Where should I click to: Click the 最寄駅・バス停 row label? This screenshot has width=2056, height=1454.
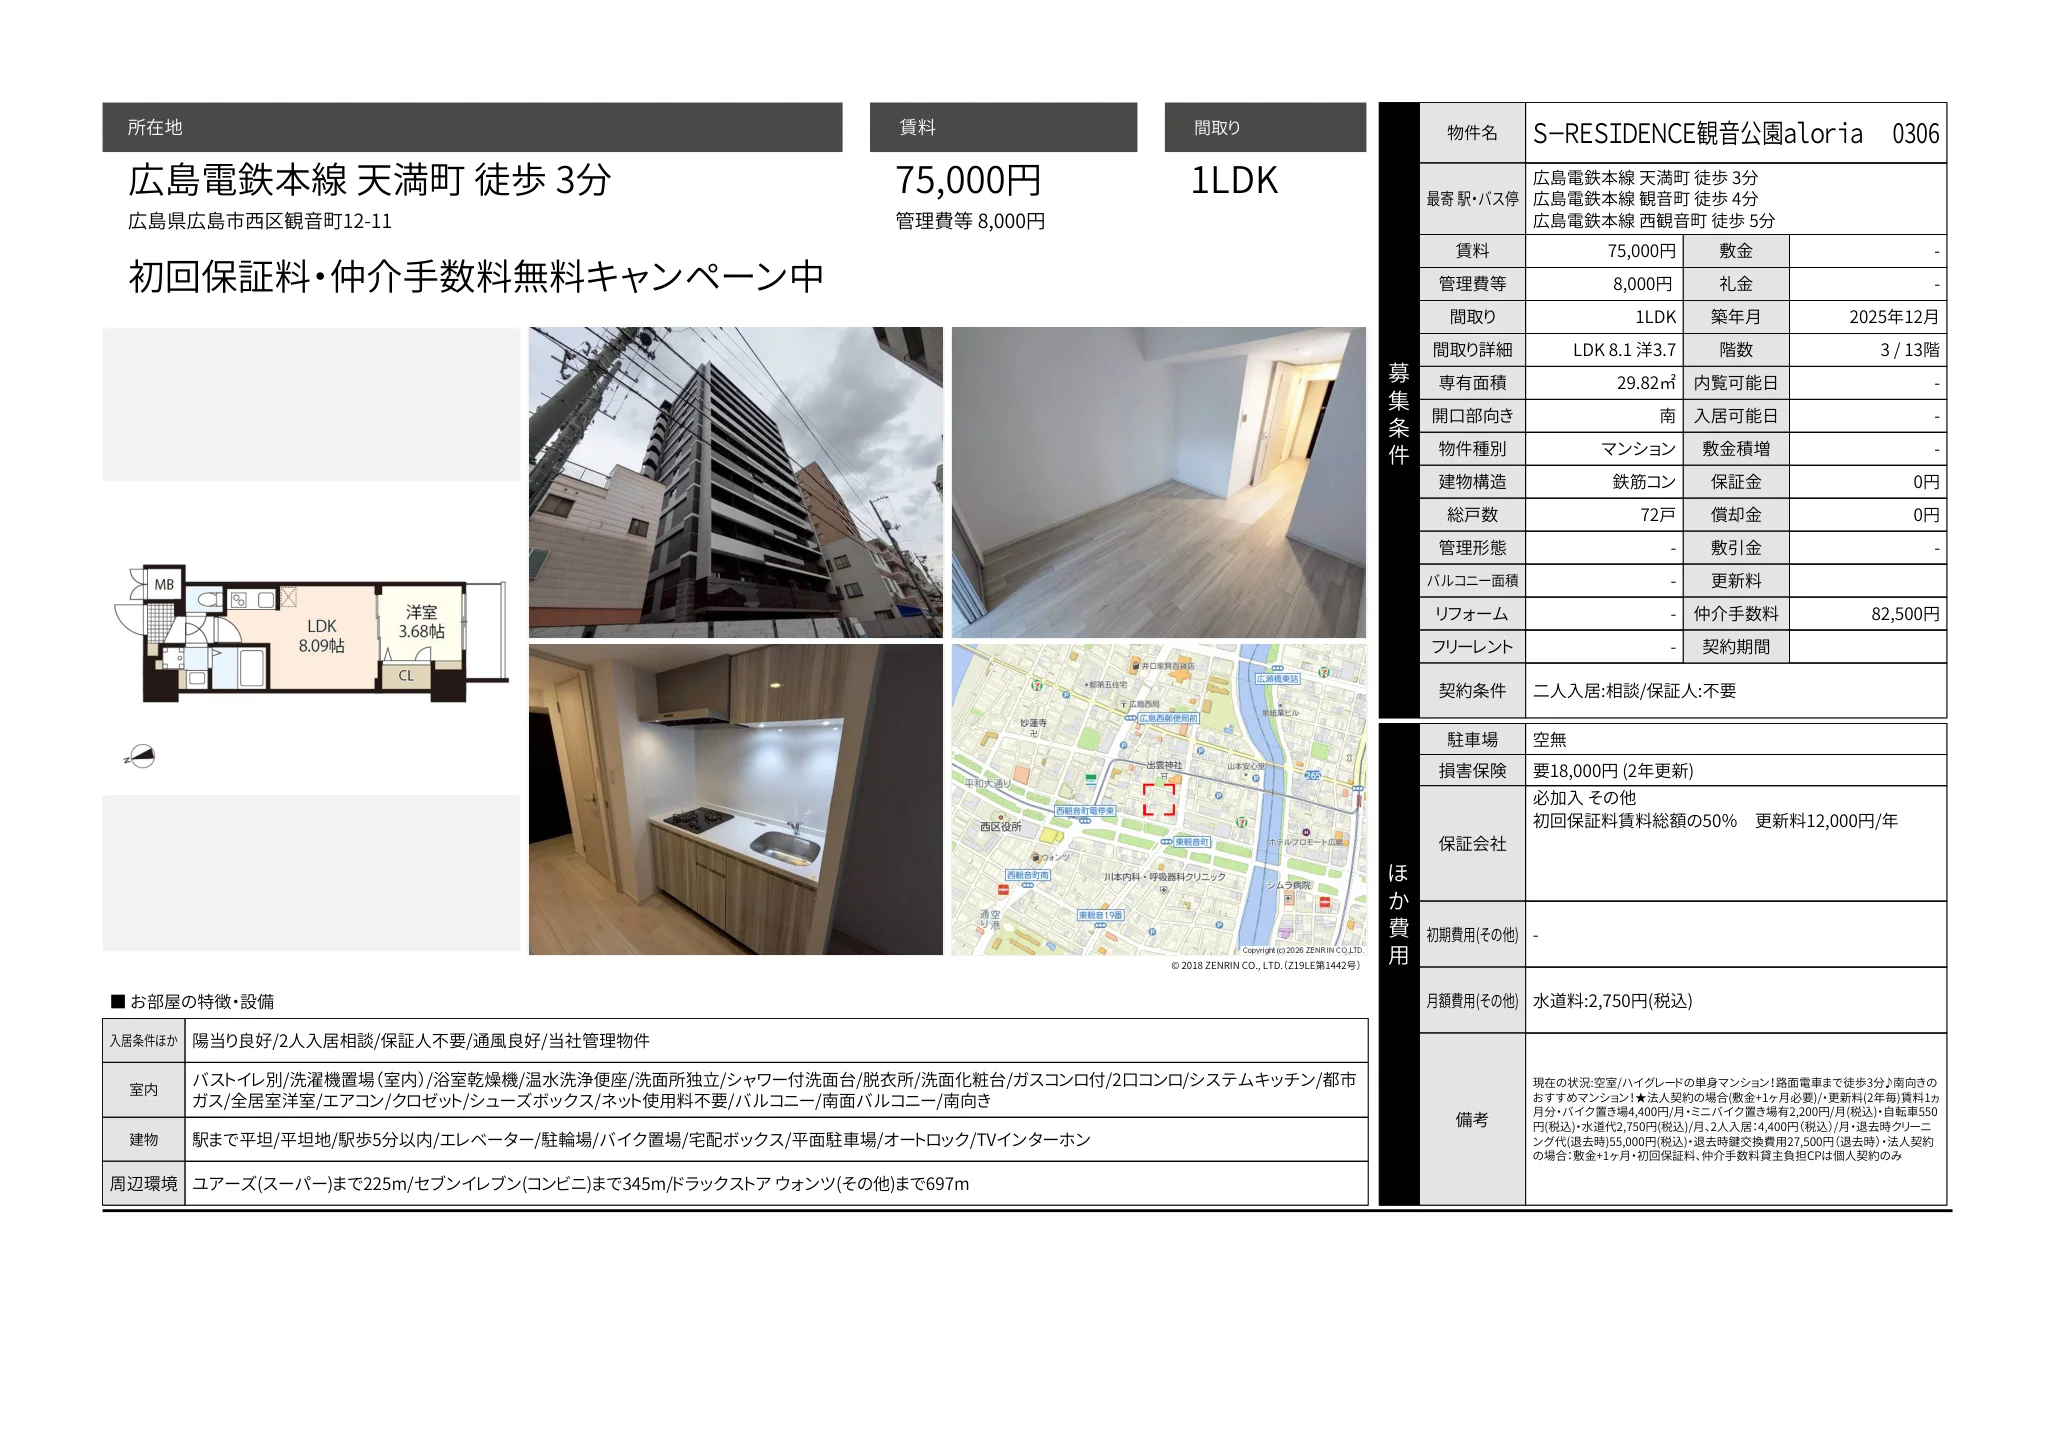tap(1472, 199)
